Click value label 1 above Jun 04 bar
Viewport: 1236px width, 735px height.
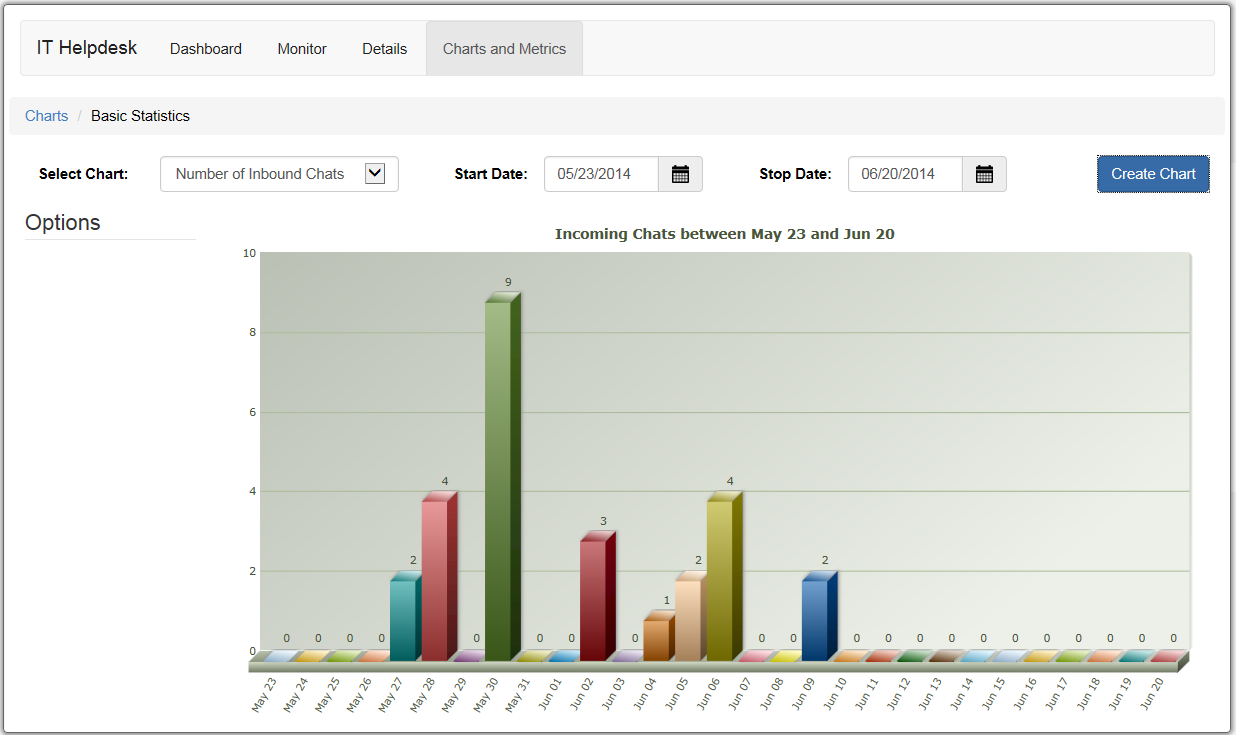667,600
